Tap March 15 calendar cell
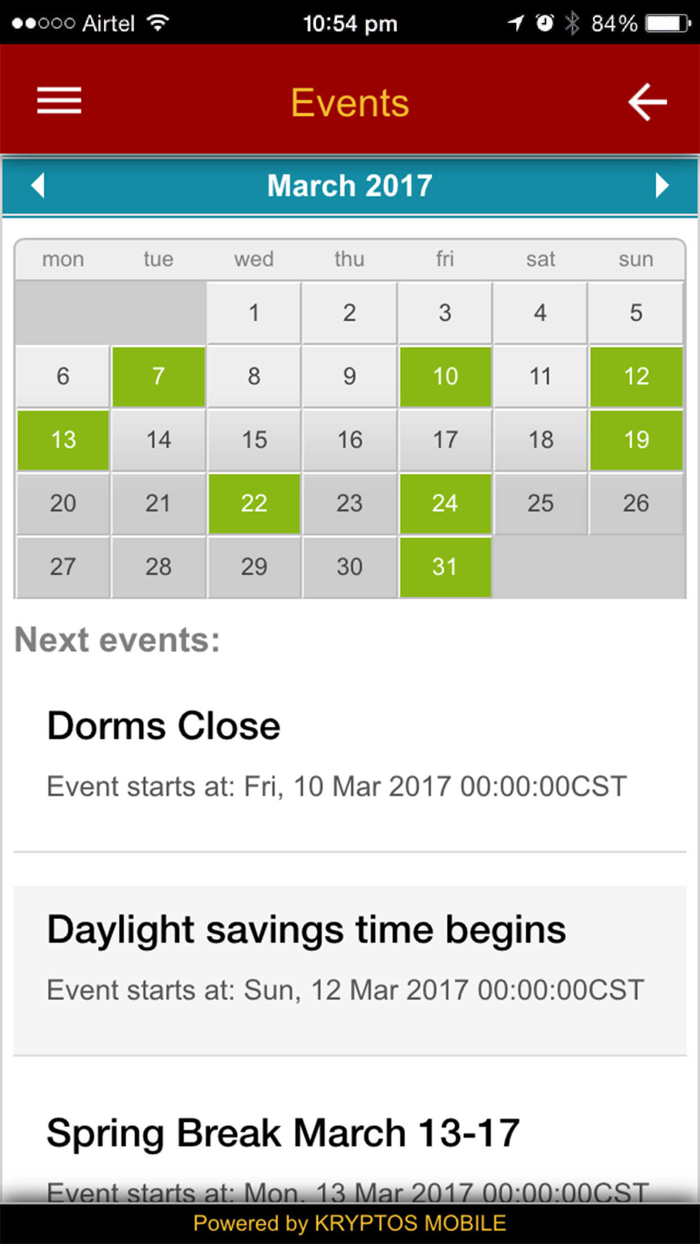The image size is (700, 1244). (x=254, y=440)
